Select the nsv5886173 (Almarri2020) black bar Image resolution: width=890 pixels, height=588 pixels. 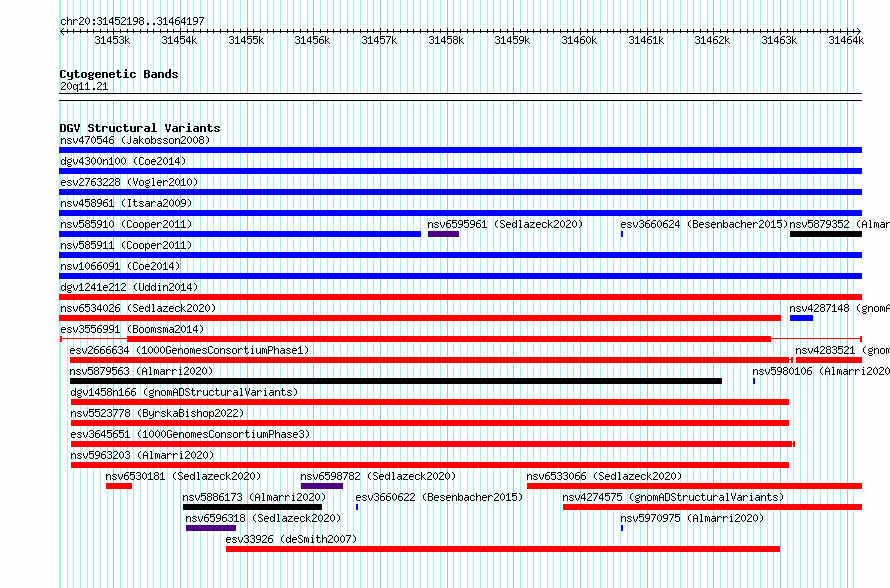click(x=252, y=507)
